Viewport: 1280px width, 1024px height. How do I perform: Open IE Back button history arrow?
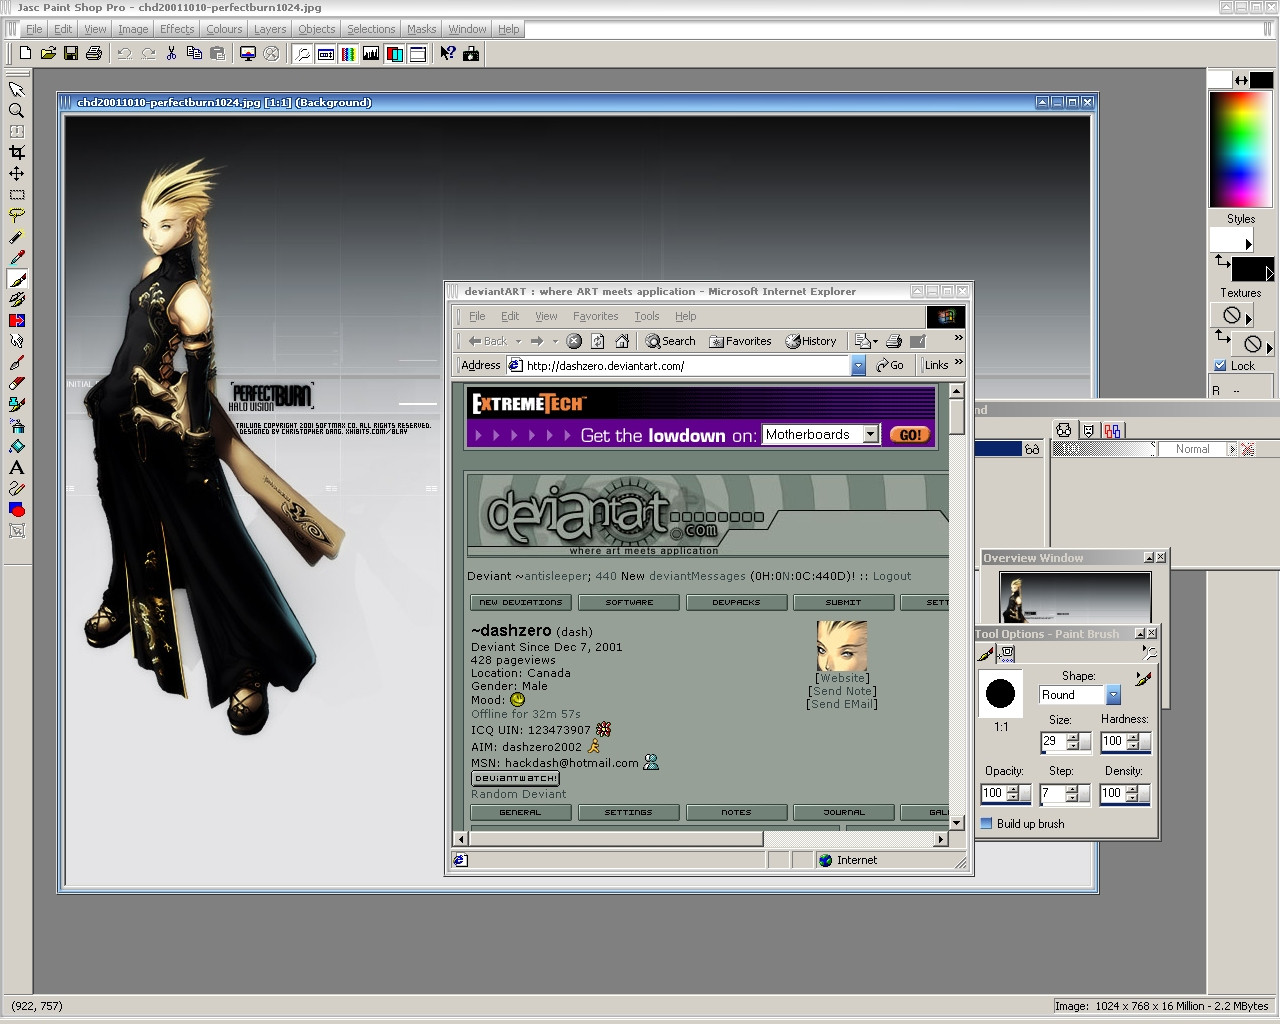(518, 342)
